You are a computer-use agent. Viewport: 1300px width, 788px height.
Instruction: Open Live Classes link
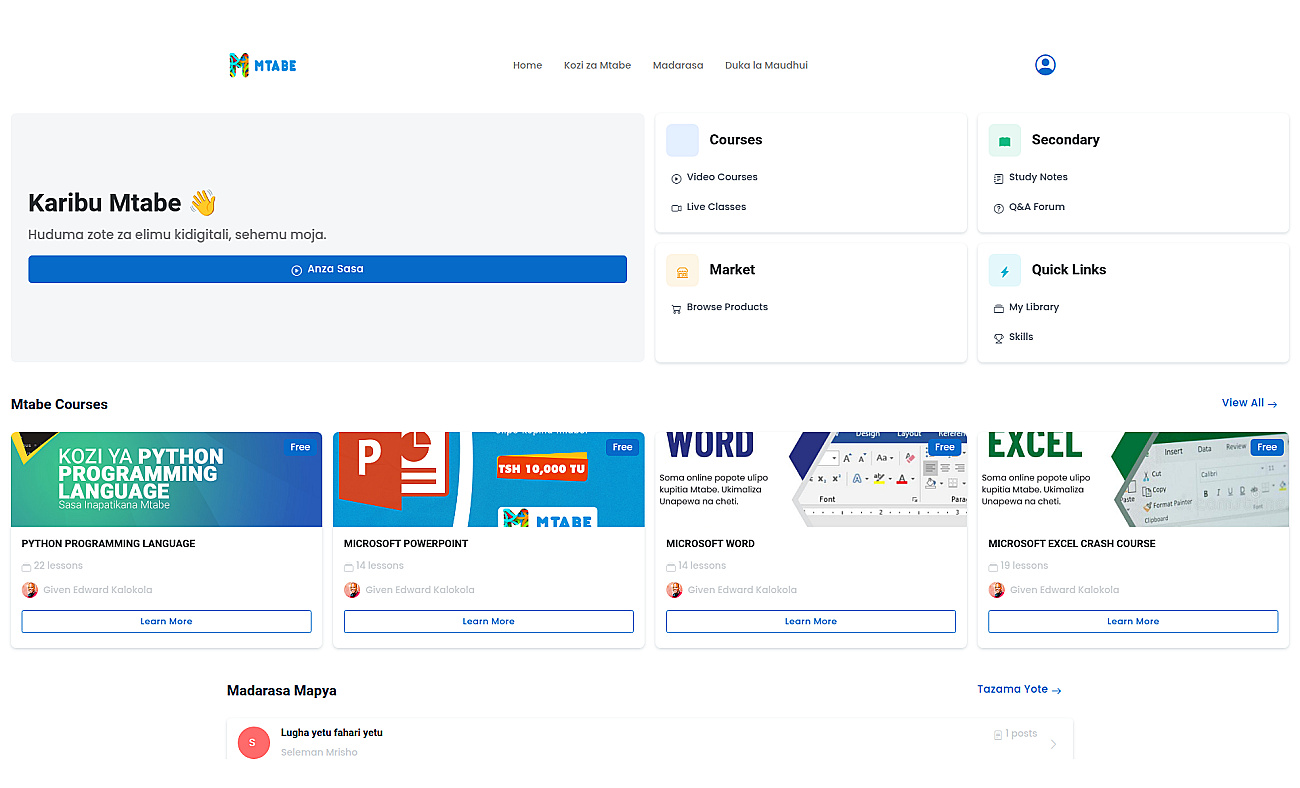coord(716,207)
